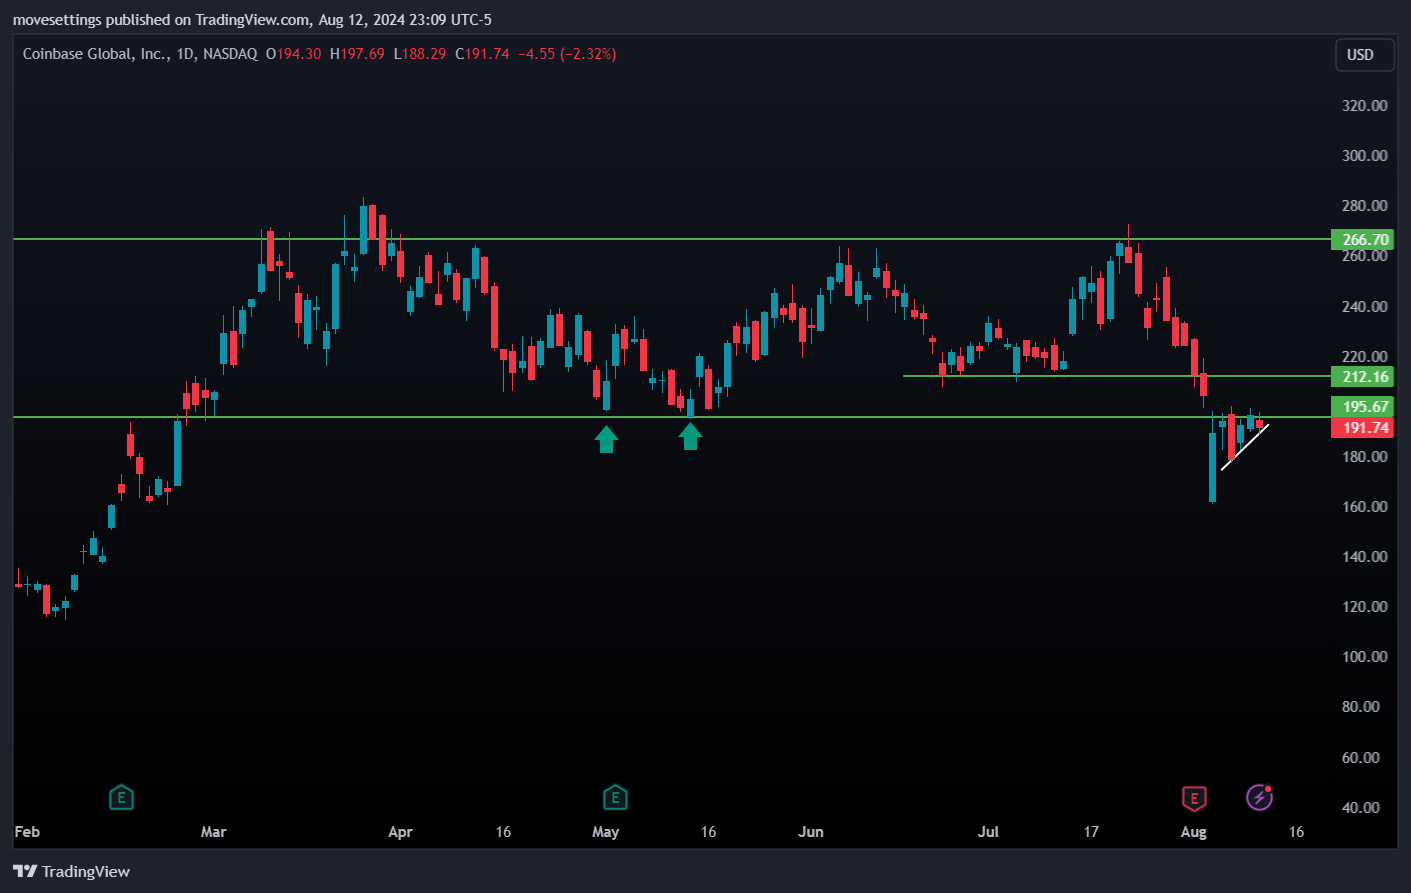
Task: Click the open value 194.30
Action: tap(299, 54)
